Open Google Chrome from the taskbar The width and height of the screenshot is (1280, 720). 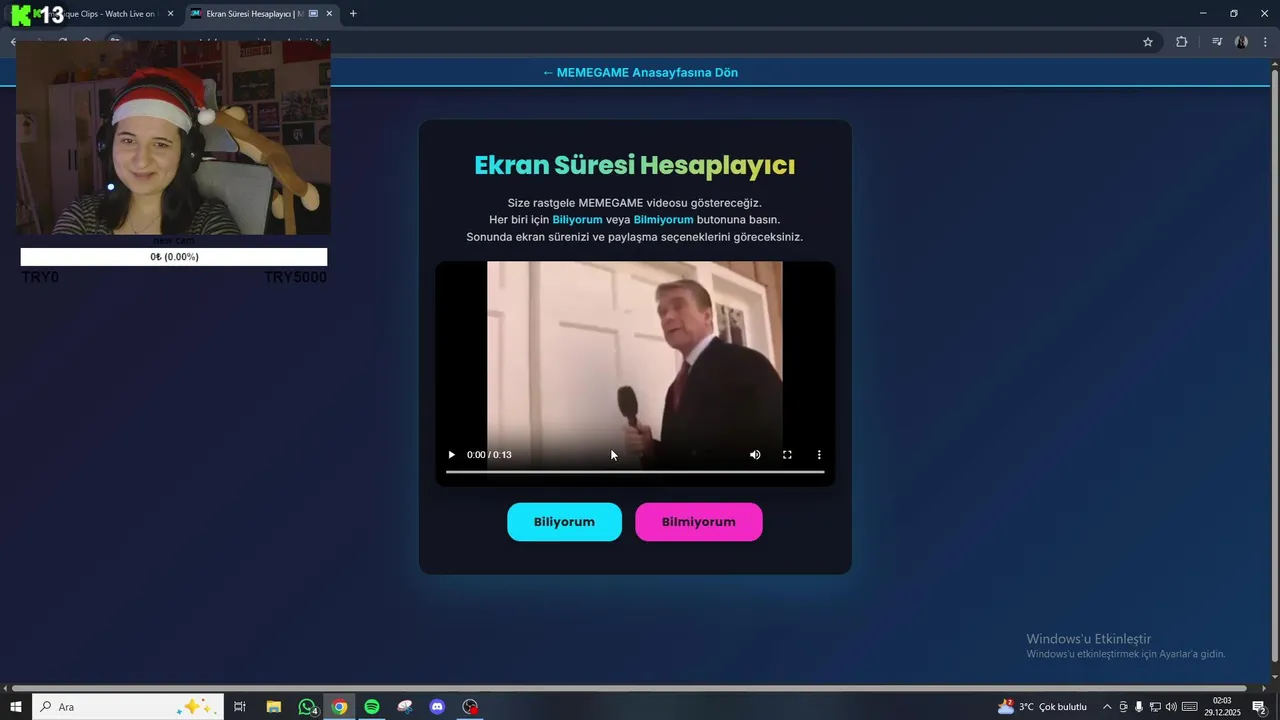pyautogui.click(x=340, y=707)
